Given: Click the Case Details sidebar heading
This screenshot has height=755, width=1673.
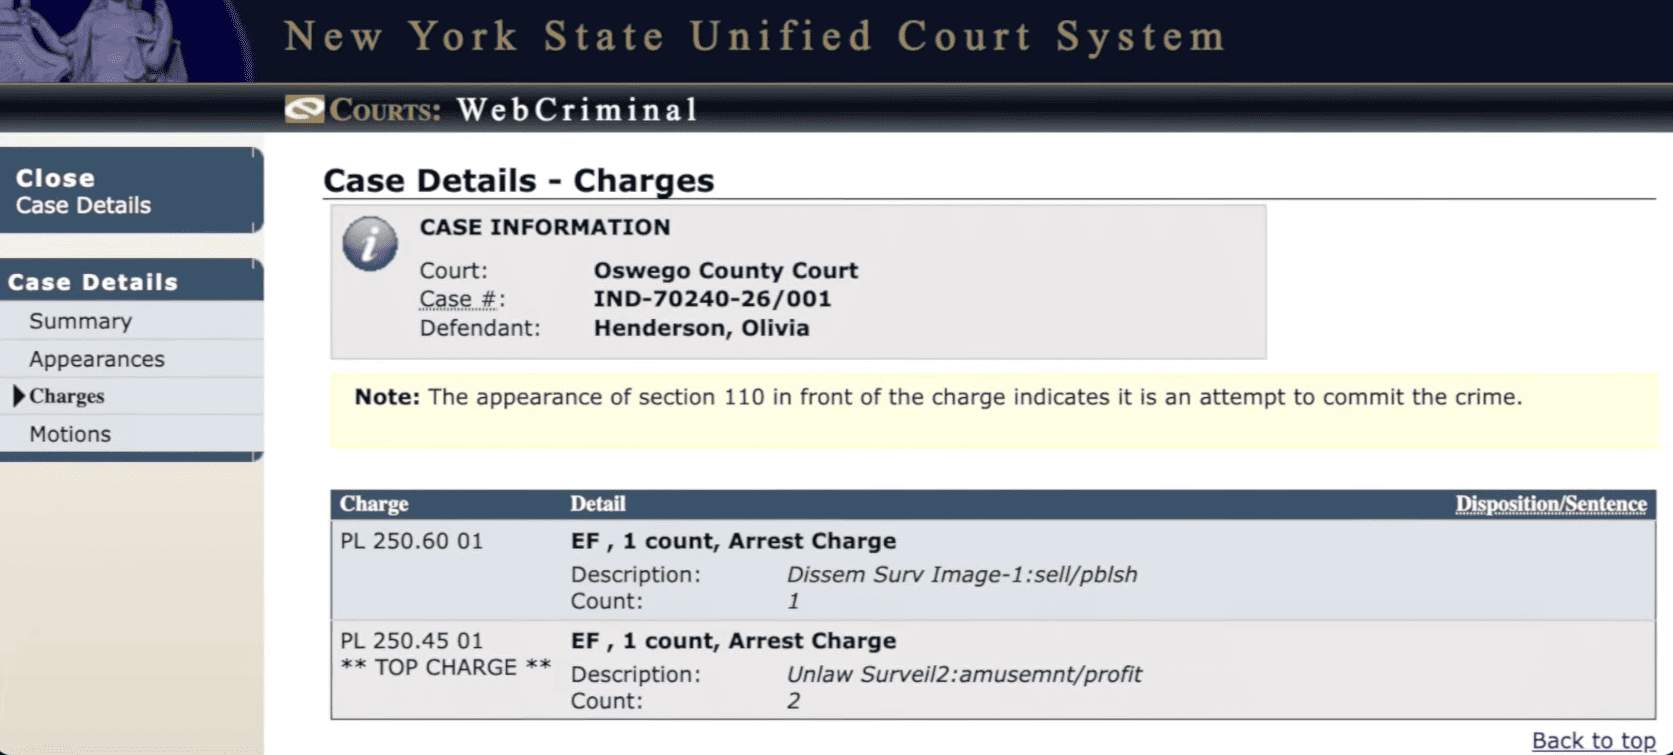Looking at the screenshot, I should pos(93,282).
